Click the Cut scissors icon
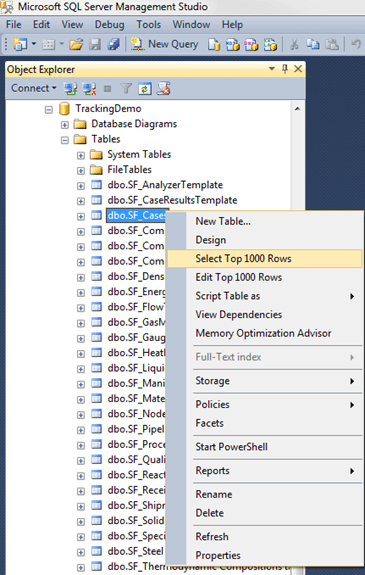 click(x=294, y=44)
